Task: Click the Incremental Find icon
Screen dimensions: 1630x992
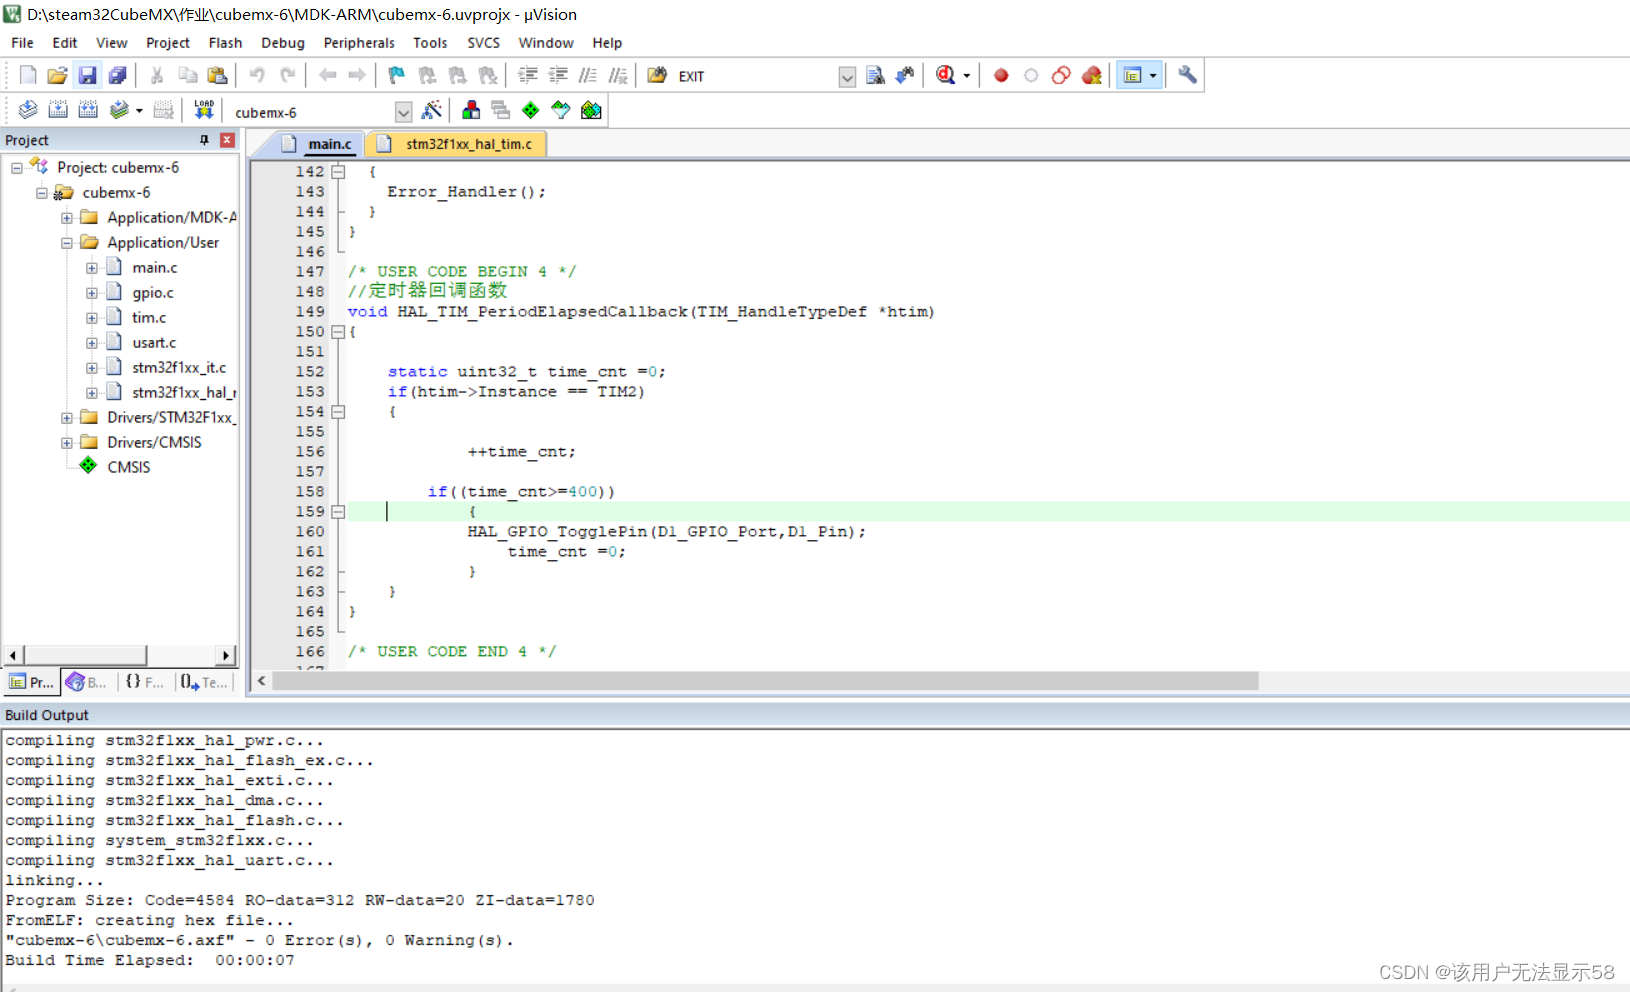Action: coord(905,75)
